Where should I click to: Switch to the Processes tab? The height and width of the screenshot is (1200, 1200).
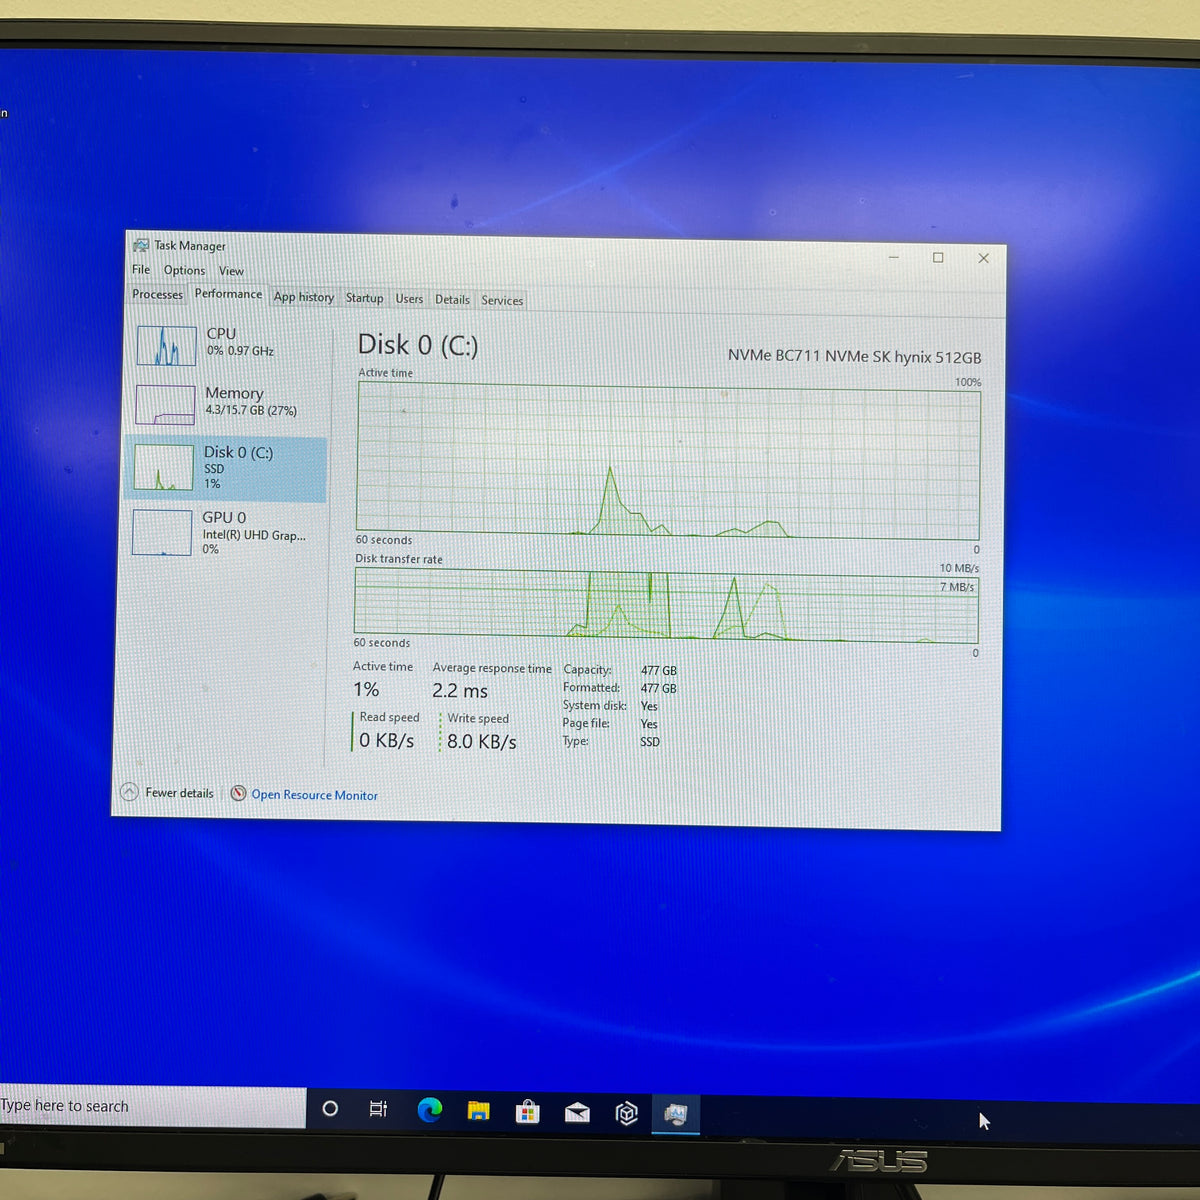tap(158, 294)
